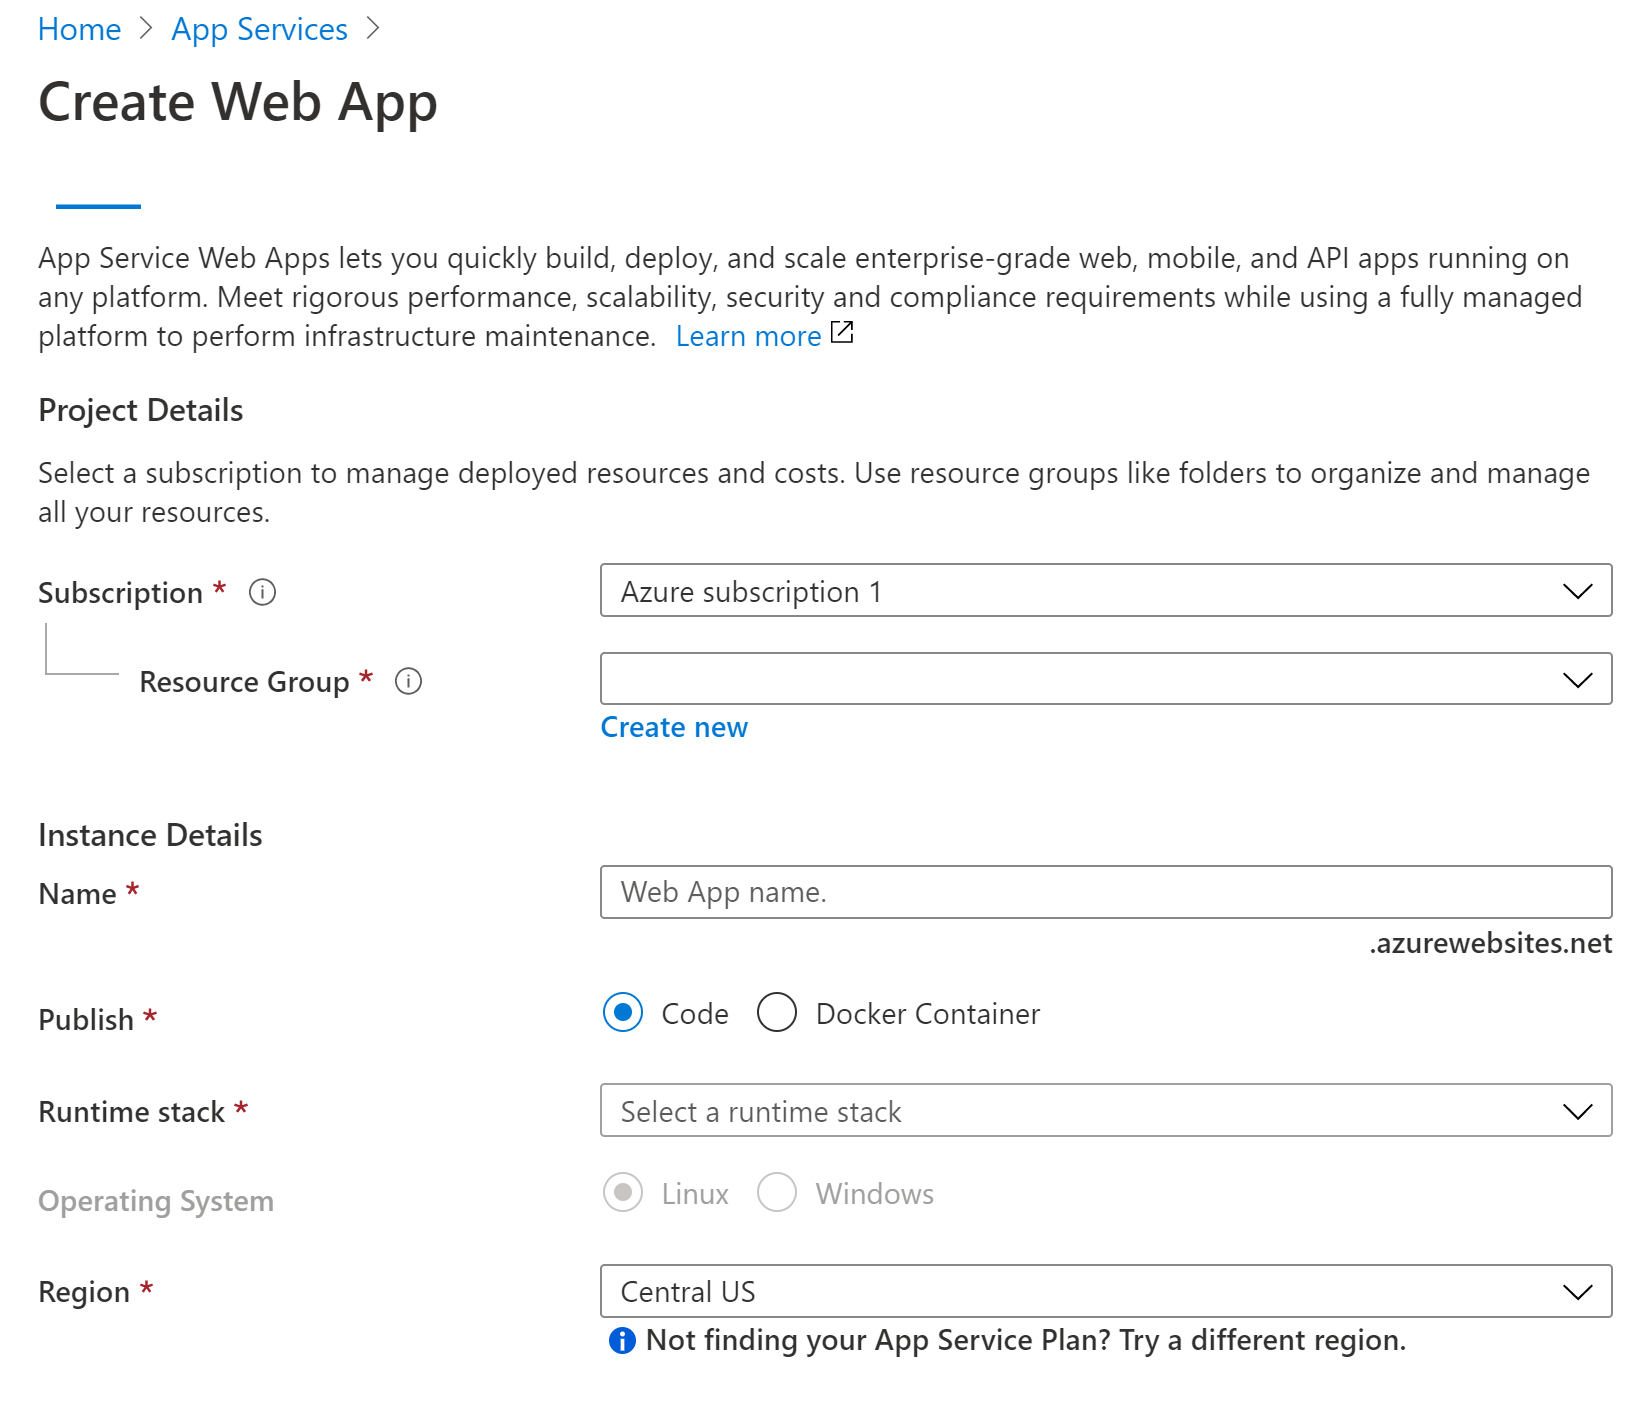The image size is (1638, 1401).
Task: Click the Subscription info icon
Action: 262,592
